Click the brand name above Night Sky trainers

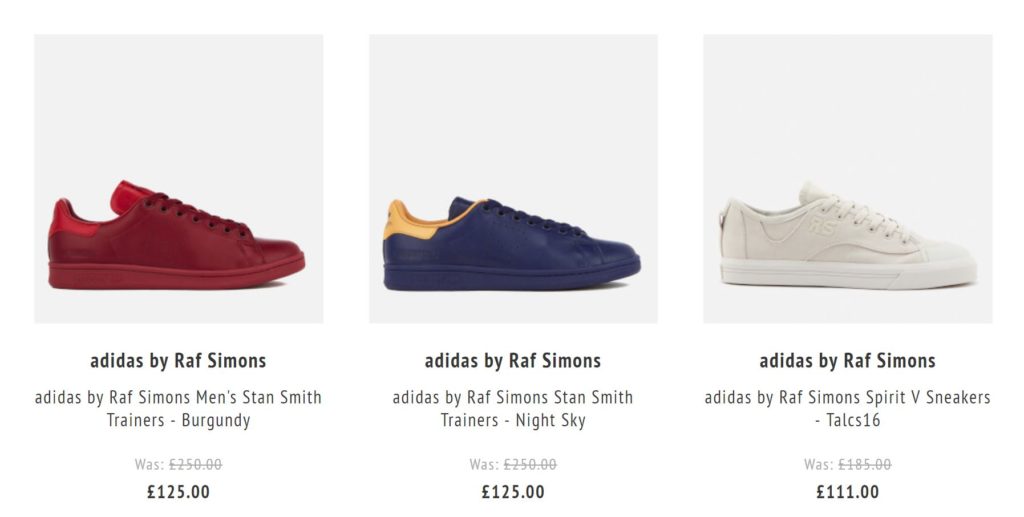pos(513,360)
